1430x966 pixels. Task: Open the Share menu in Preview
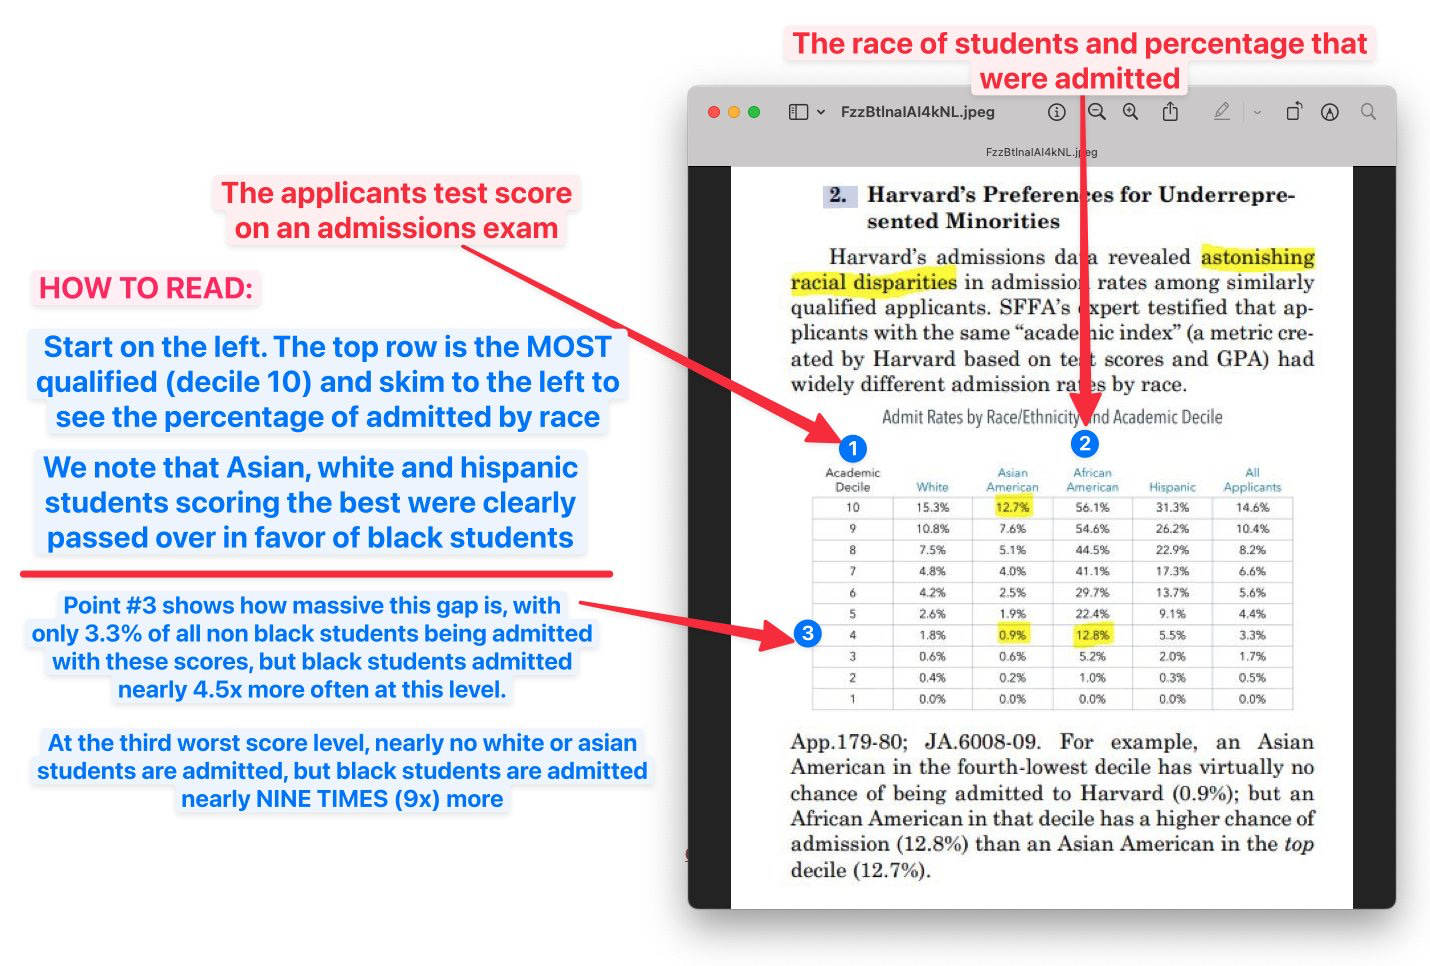tap(1170, 112)
